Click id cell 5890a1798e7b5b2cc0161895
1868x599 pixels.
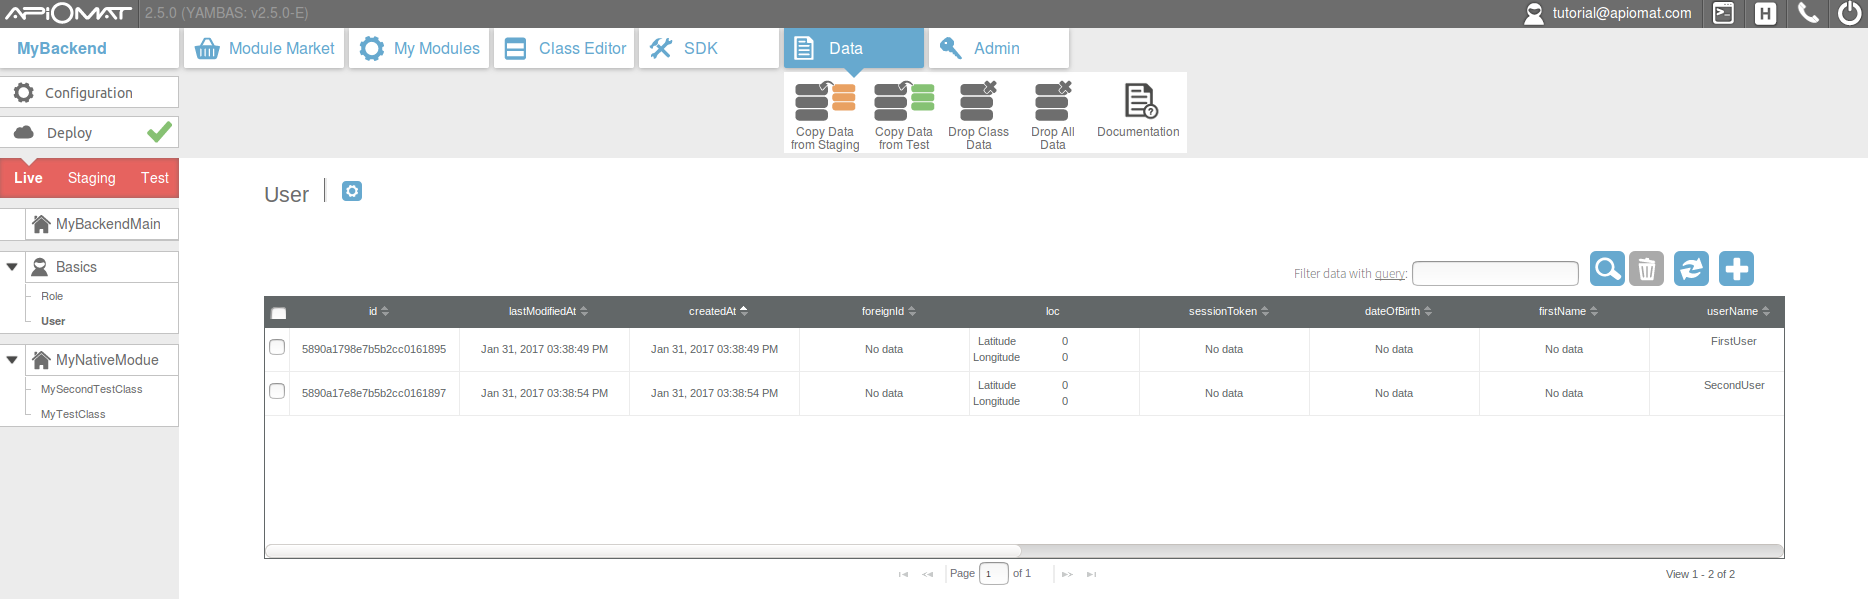tap(374, 349)
